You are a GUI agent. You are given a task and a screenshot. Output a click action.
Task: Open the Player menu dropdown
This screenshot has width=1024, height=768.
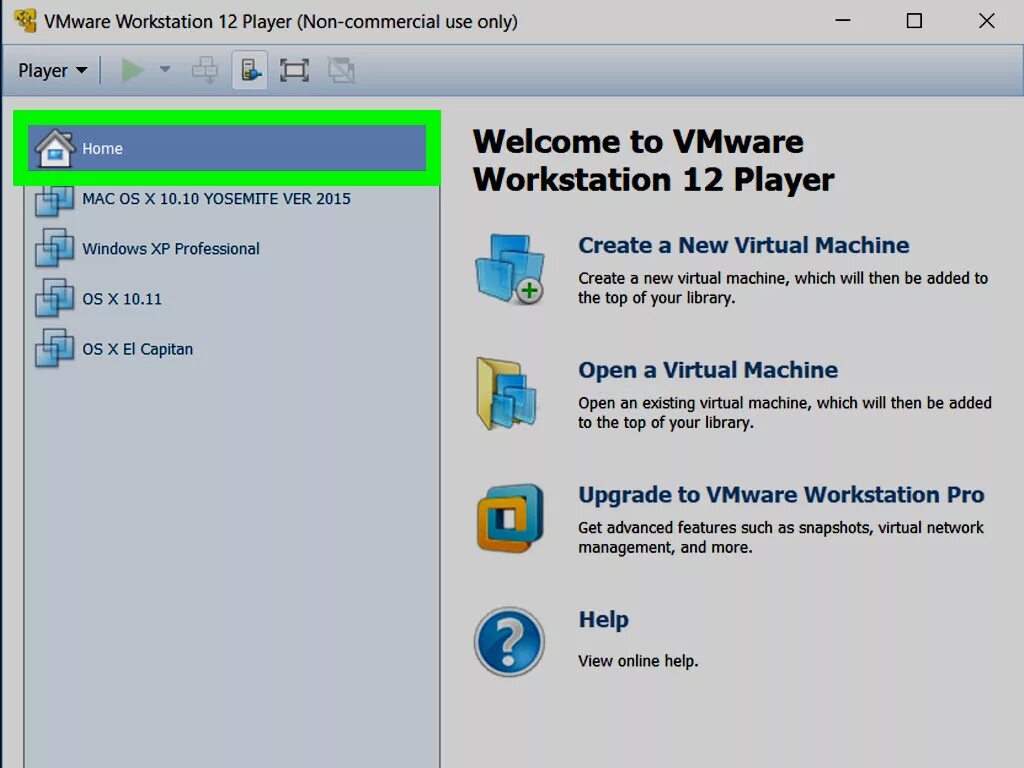tap(52, 71)
